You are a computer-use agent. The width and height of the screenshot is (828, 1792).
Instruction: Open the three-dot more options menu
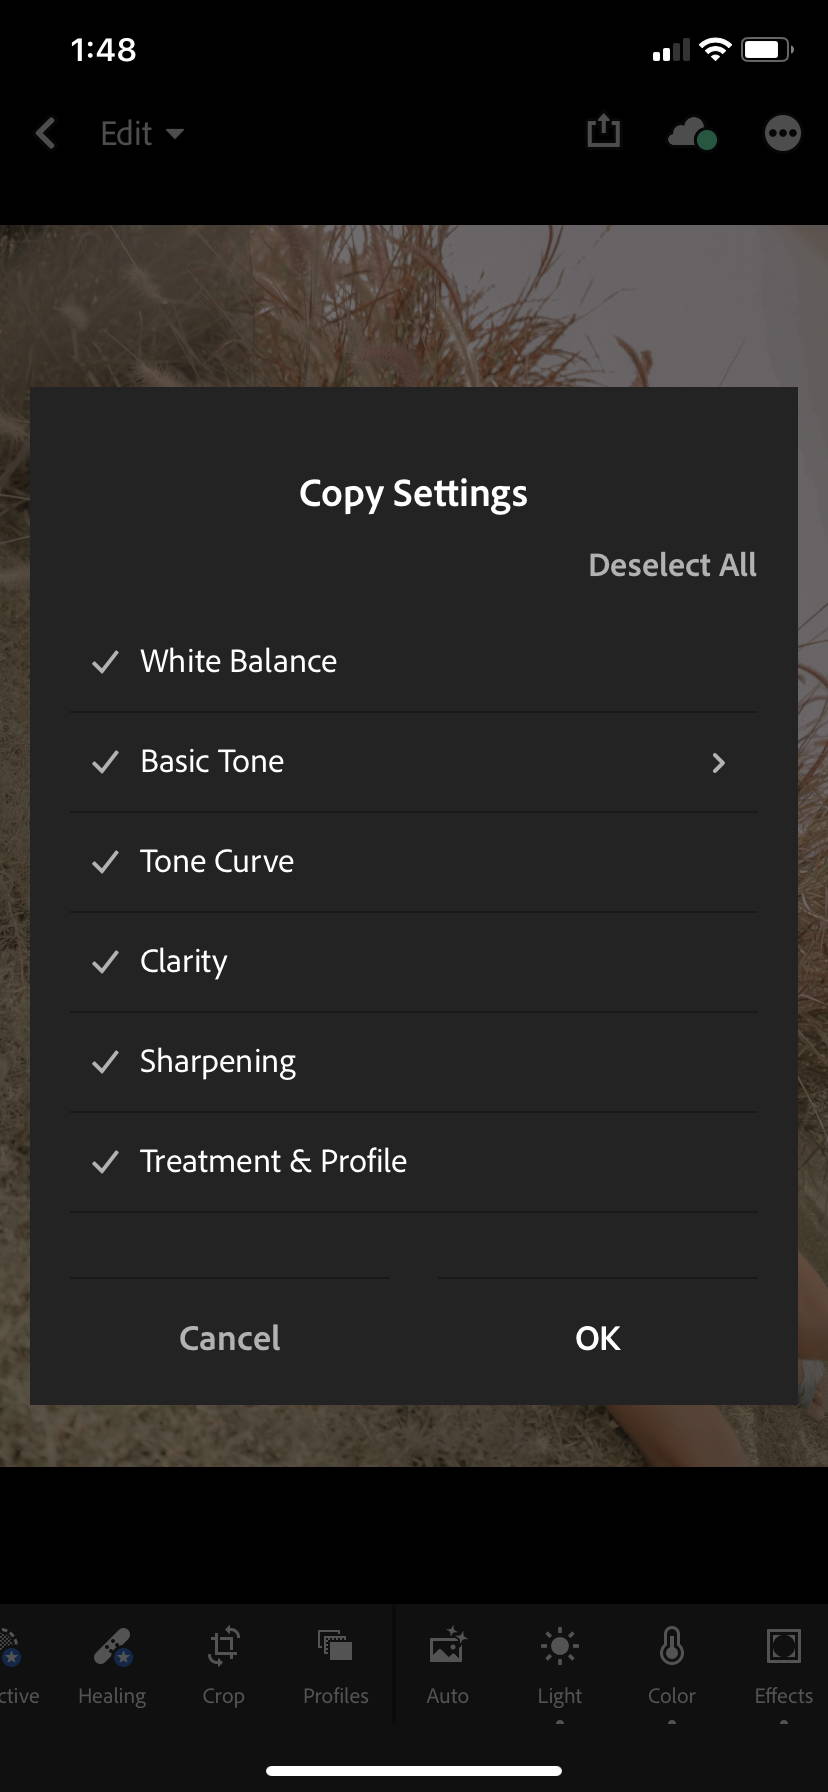point(783,133)
